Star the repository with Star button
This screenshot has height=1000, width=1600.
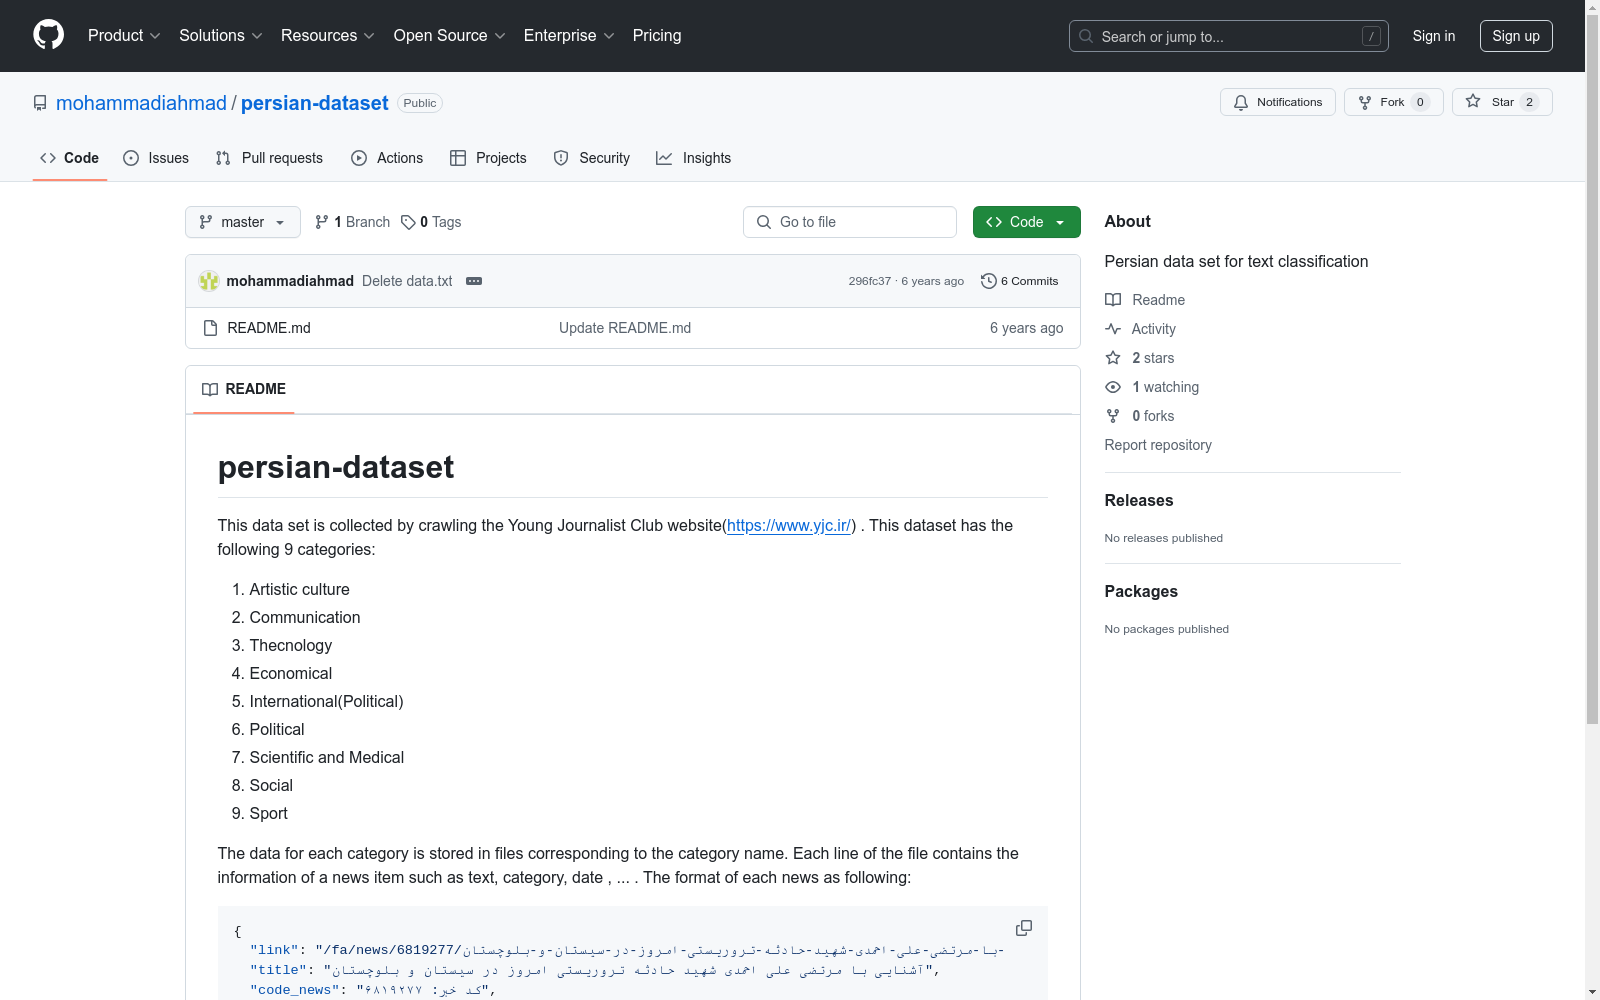point(1502,102)
